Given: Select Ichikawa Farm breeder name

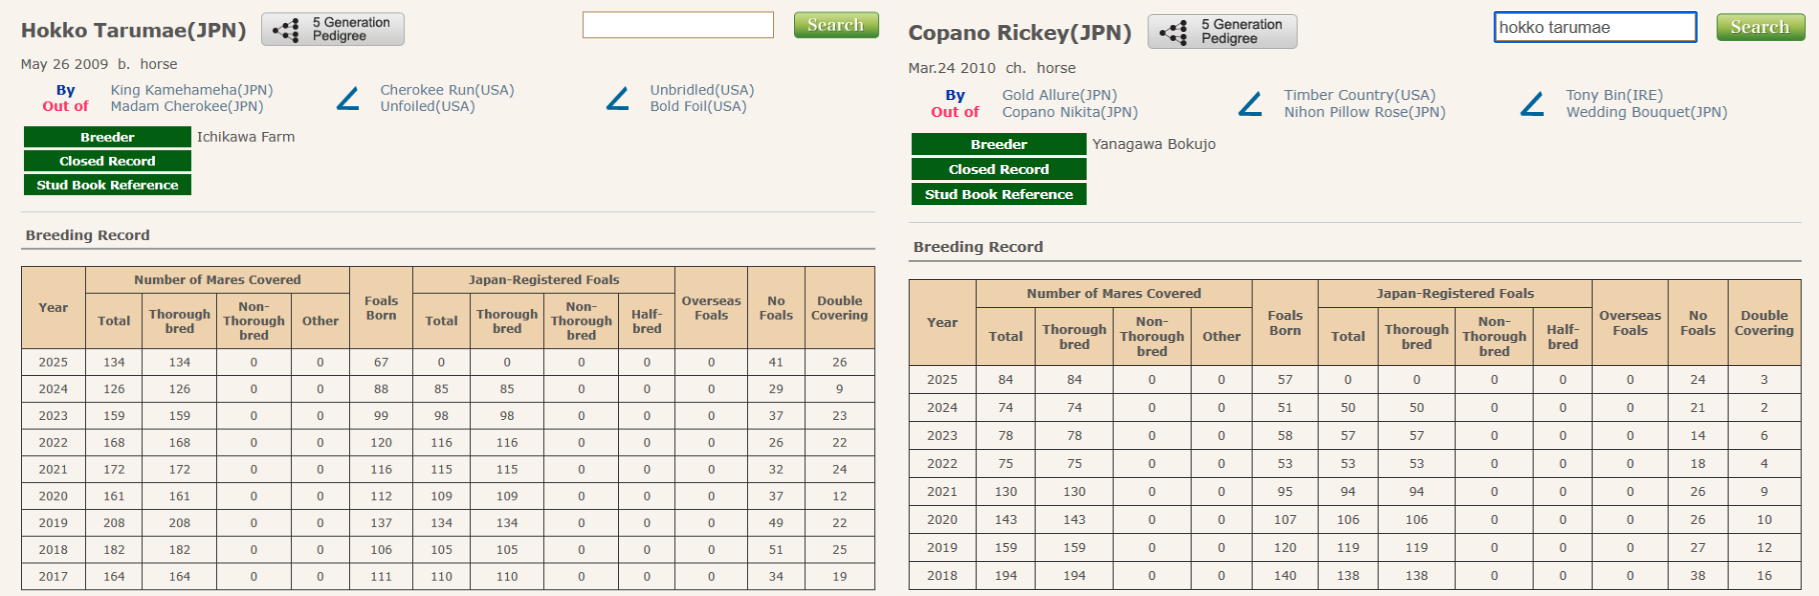Looking at the screenshot, I should [x=246, y=137].
